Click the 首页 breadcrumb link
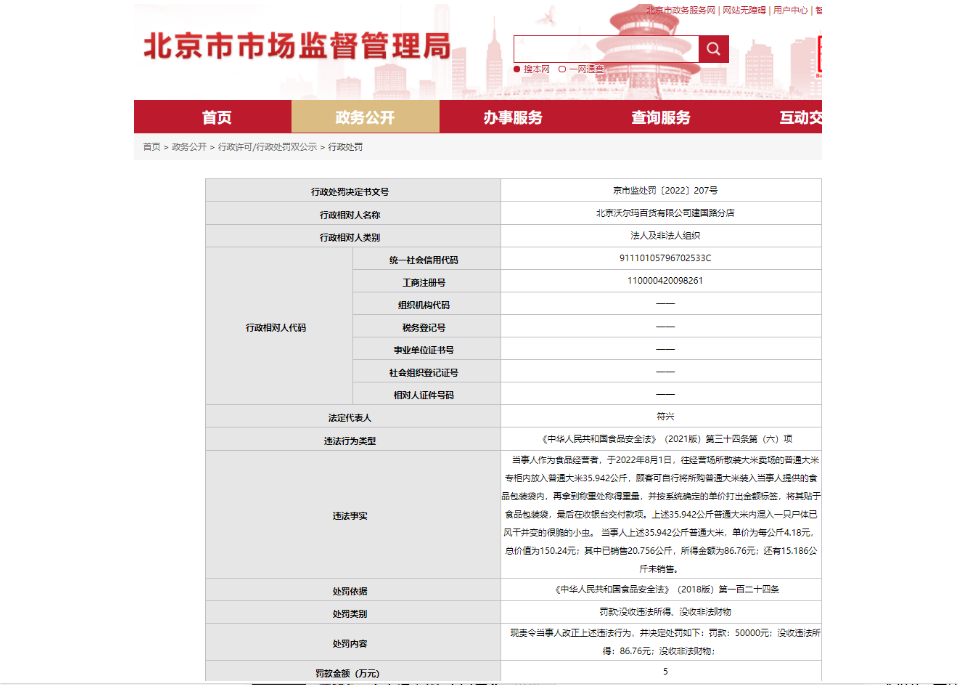 click(151, 147)
